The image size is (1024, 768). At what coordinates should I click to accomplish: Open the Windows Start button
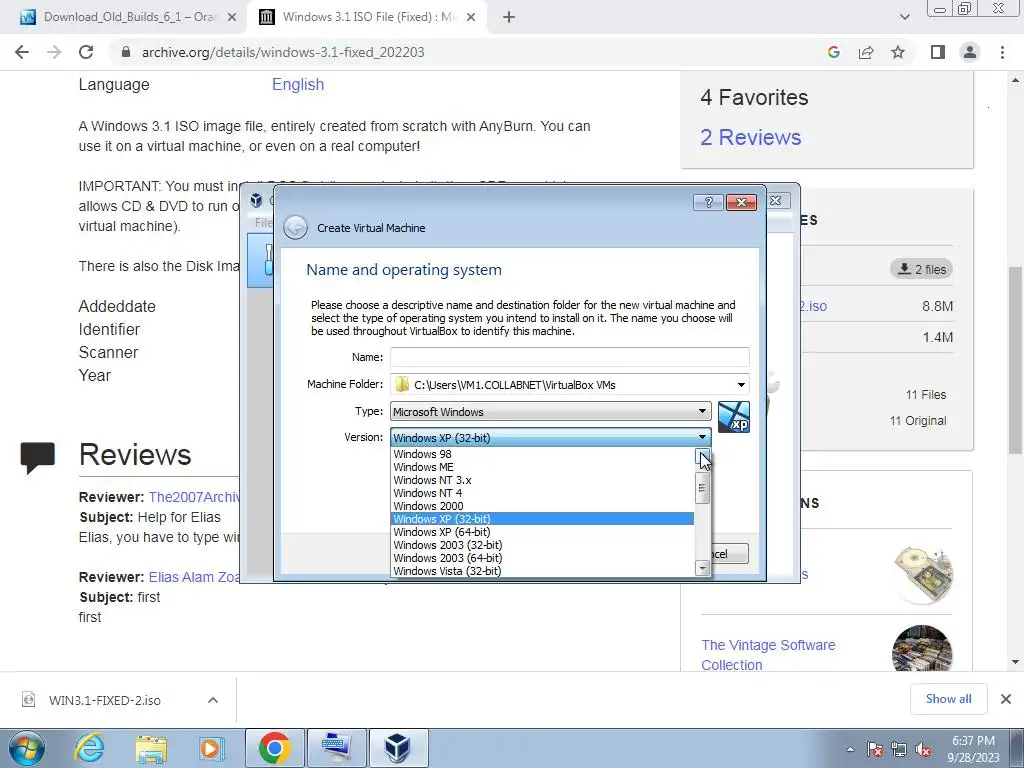pyautogui.click(x=27, y=748)
